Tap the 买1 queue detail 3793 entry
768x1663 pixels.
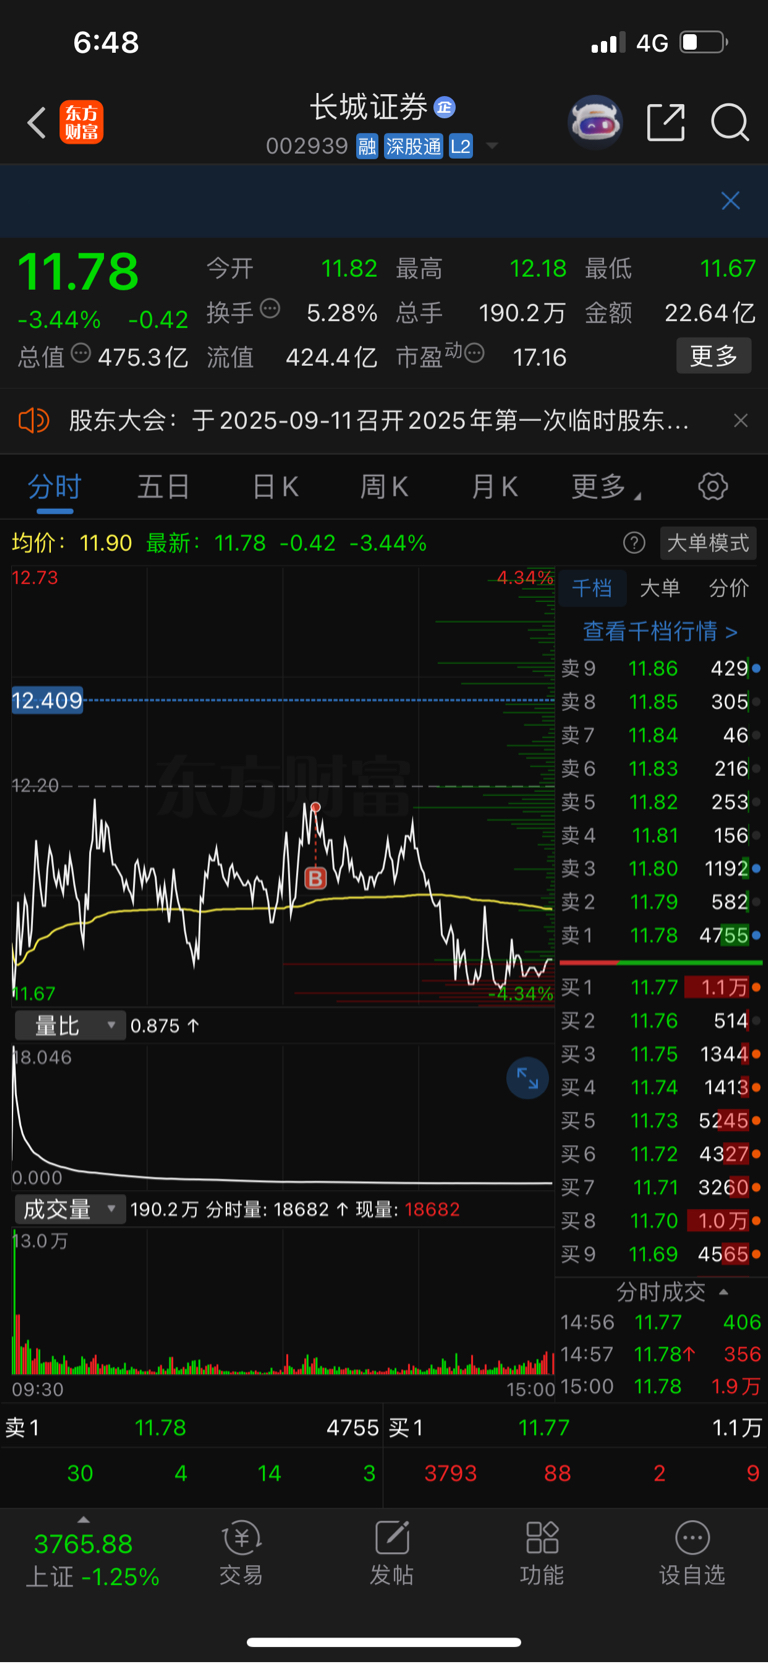click(450, 1473)
